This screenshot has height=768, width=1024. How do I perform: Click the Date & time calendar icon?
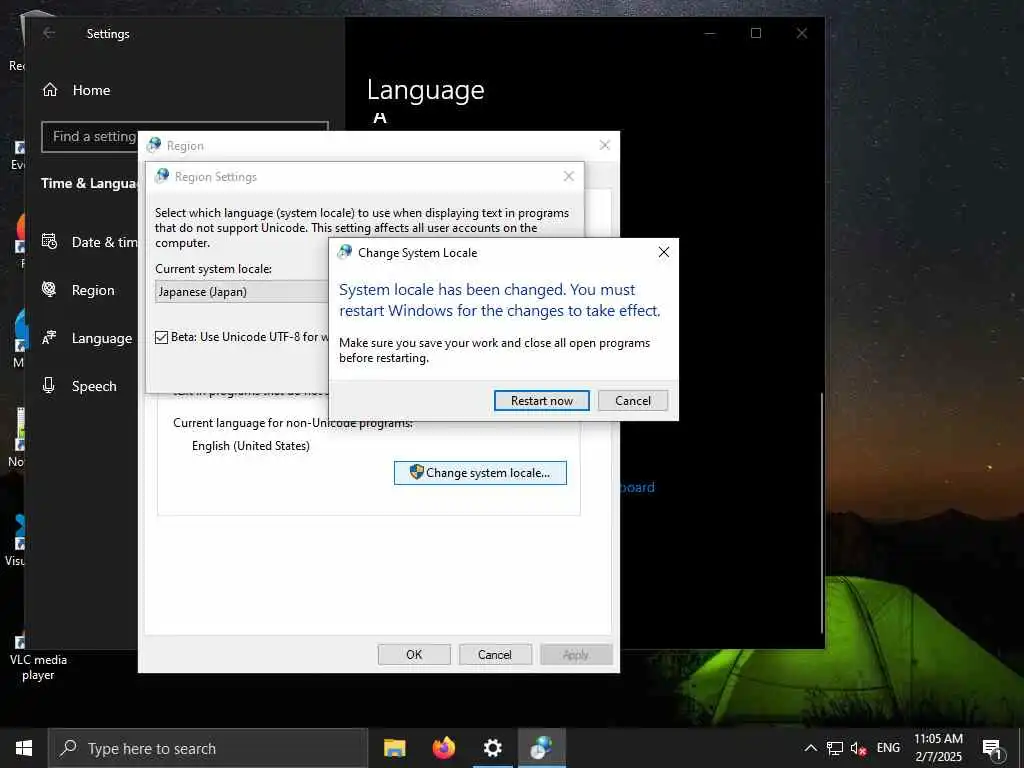point(50,242)
